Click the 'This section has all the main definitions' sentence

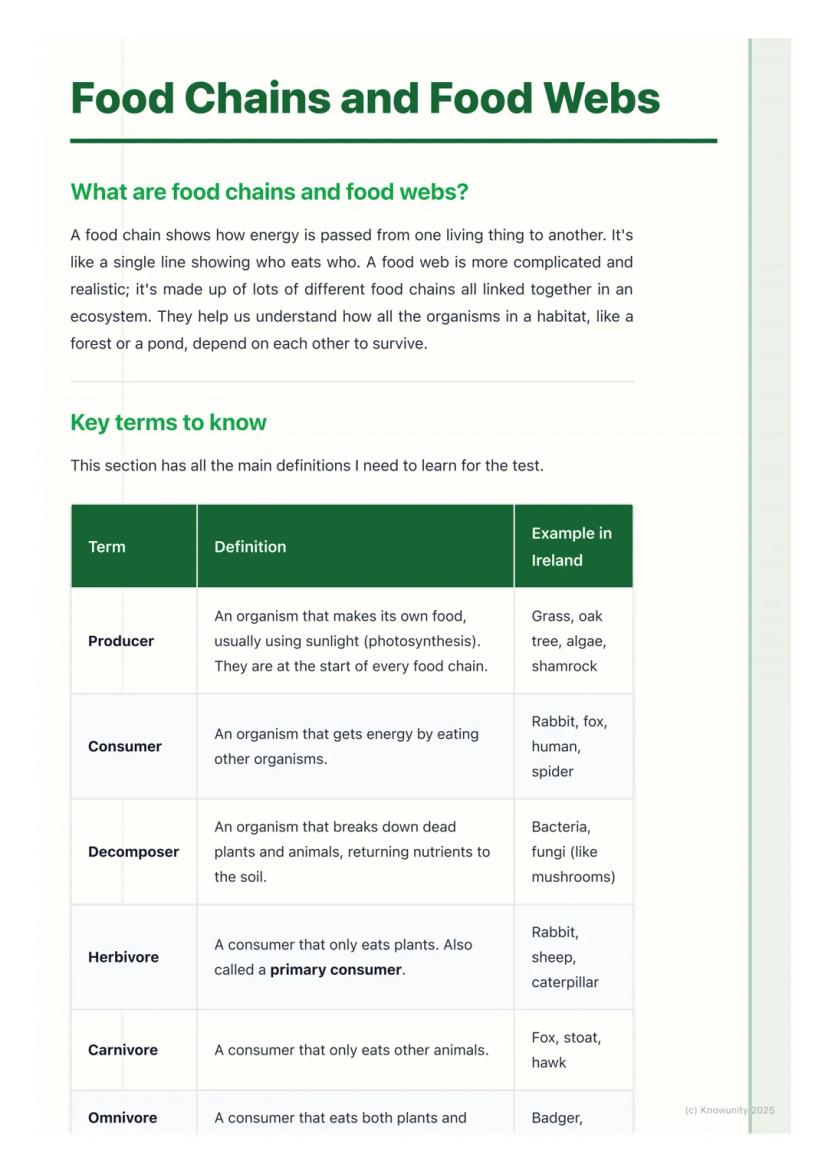click(306, 465)
